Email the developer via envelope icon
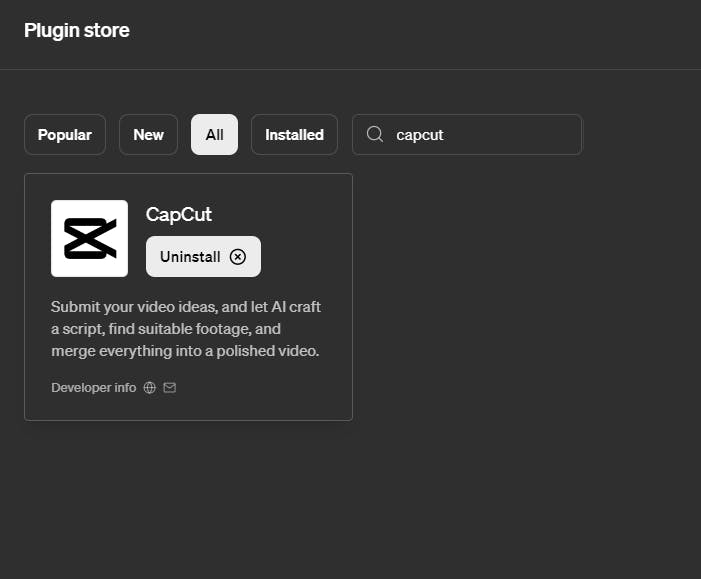Viewport: 701px width, 579px height. [169, 388]
